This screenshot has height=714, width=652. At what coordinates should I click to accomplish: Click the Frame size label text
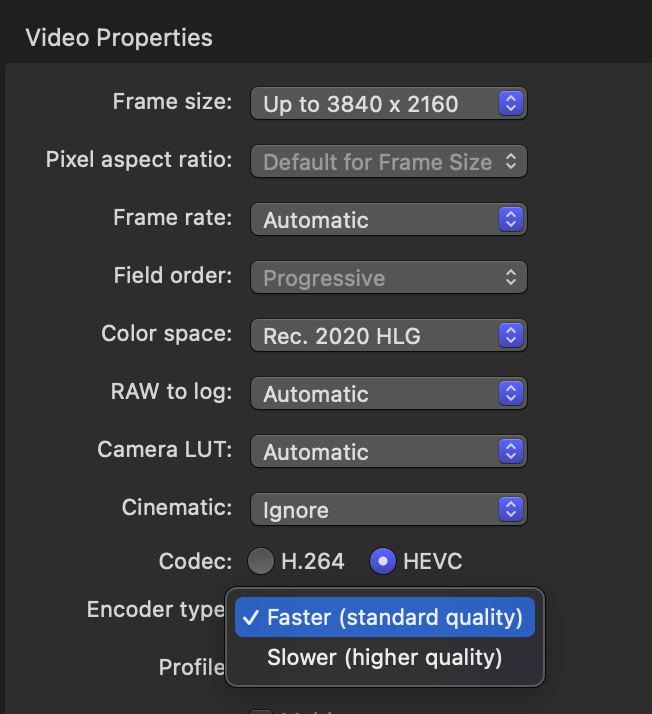pyautogui.click(x=172, y=101)
